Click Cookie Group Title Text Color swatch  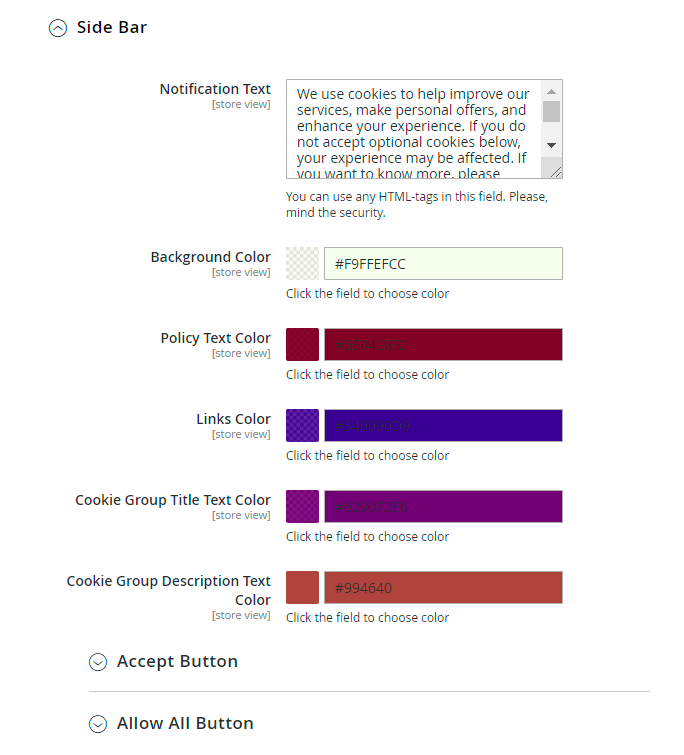[x=302, y=507]
